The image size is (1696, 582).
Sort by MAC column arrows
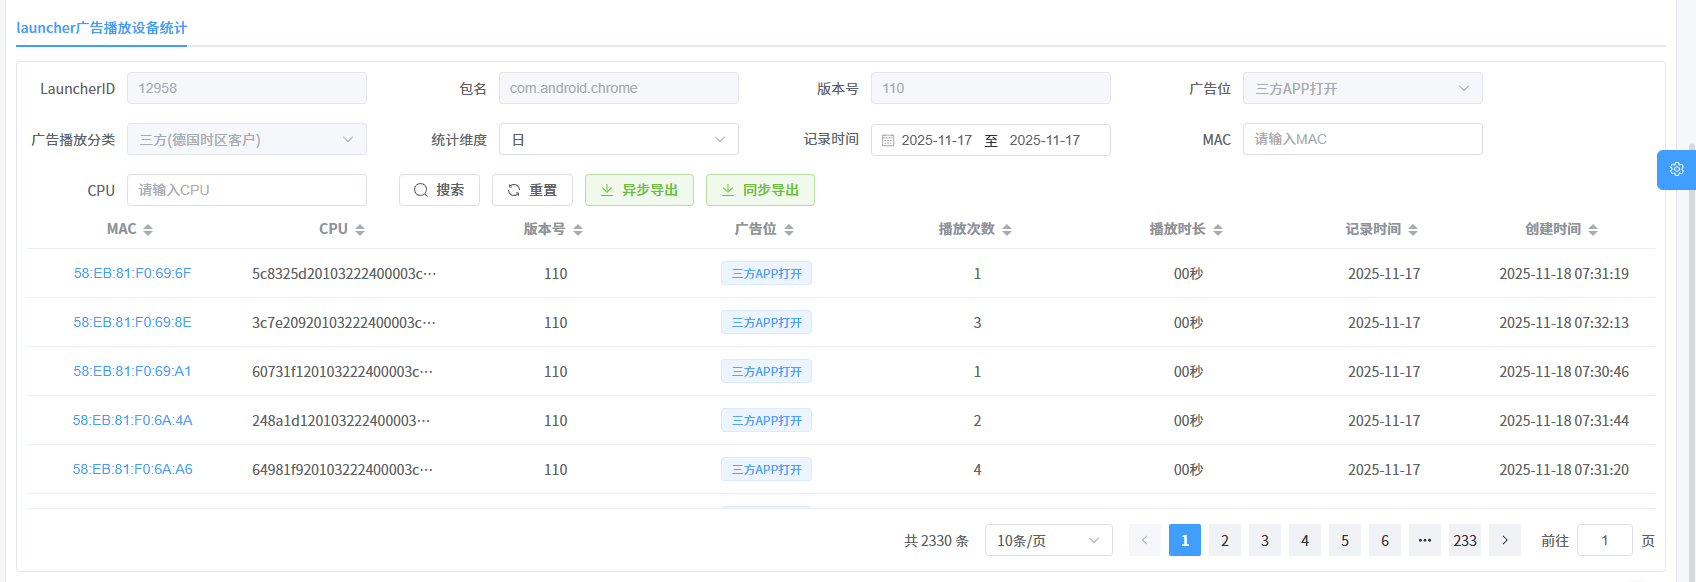148,230
